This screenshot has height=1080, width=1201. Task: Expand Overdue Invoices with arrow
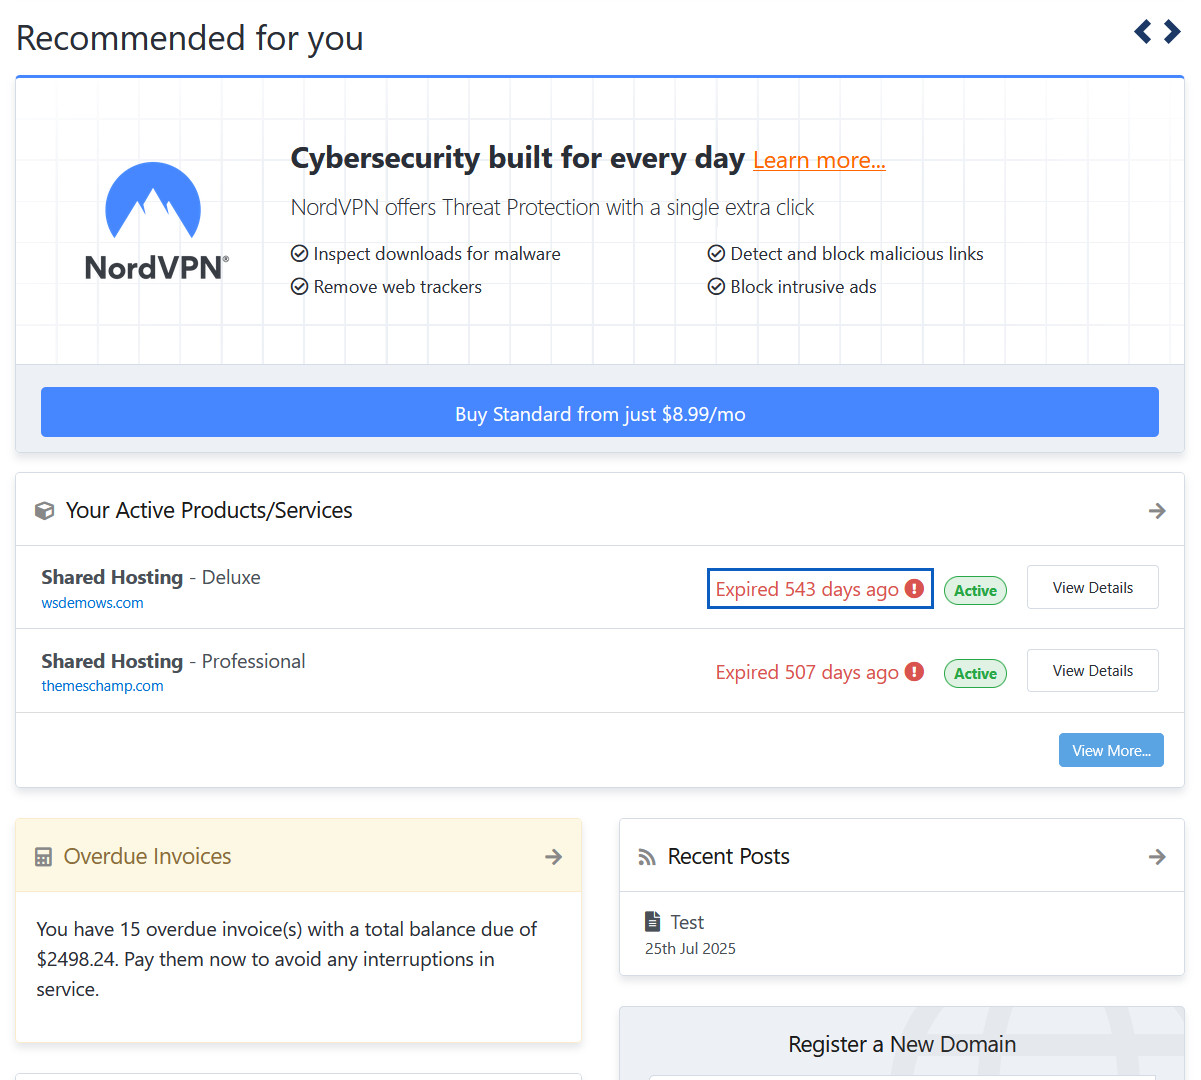tap(553, 857)
